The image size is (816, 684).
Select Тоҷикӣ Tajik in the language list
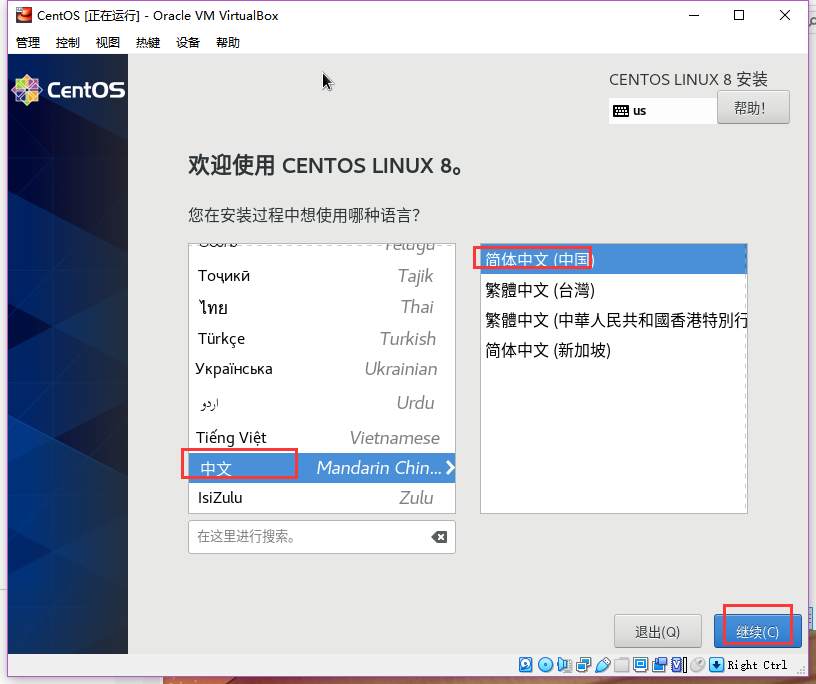322,276
